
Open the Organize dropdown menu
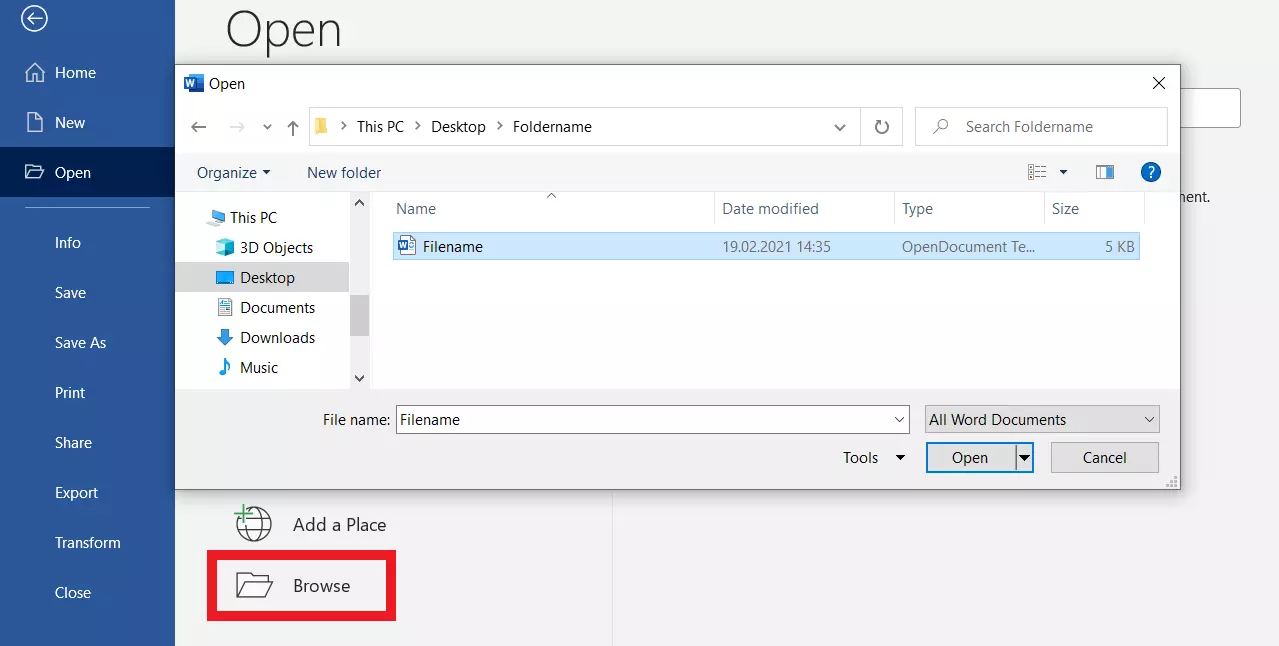click(233, 172)
